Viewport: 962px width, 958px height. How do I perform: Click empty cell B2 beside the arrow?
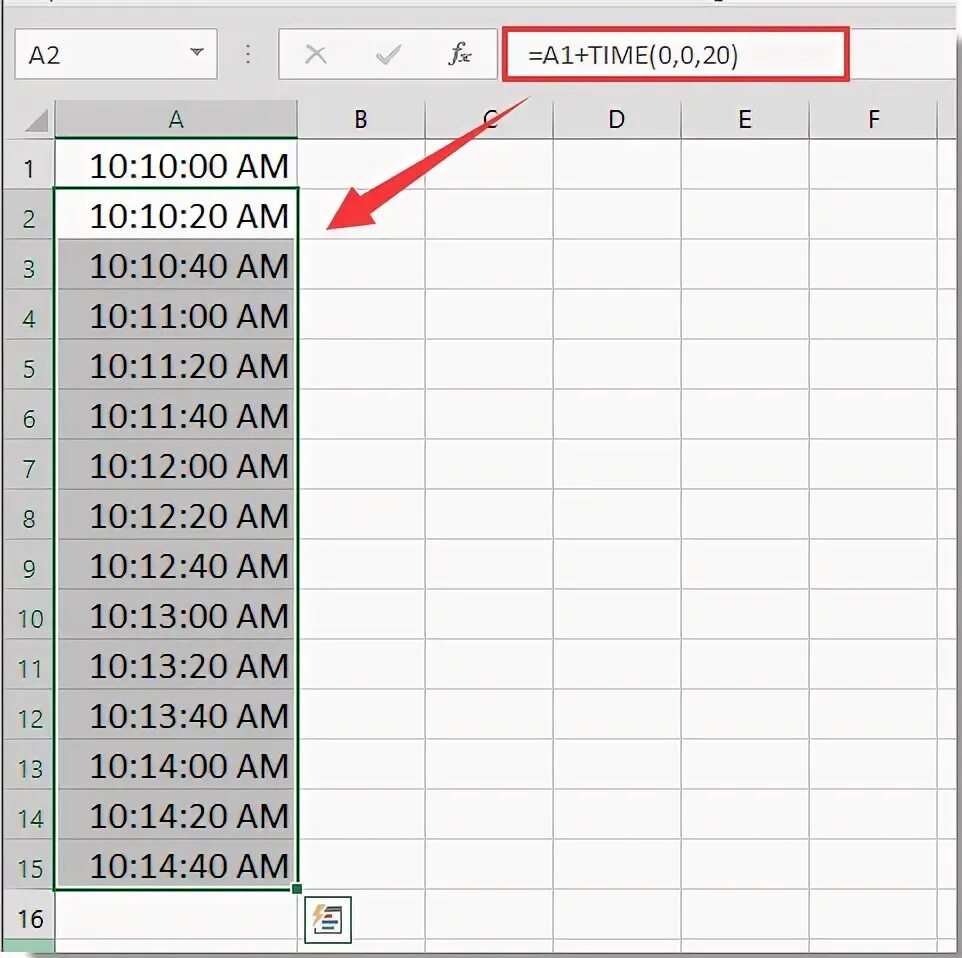pos(360,216)
